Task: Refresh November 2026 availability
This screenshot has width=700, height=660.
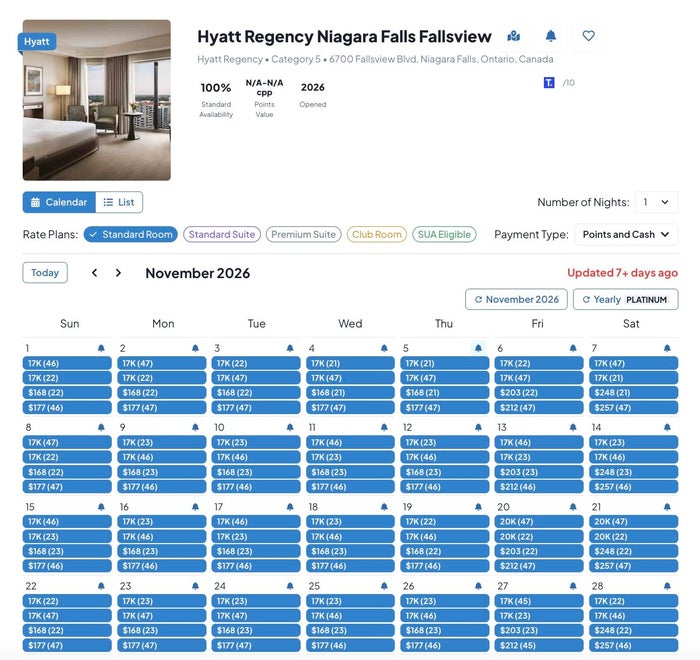Action: [x=517, y=299]
